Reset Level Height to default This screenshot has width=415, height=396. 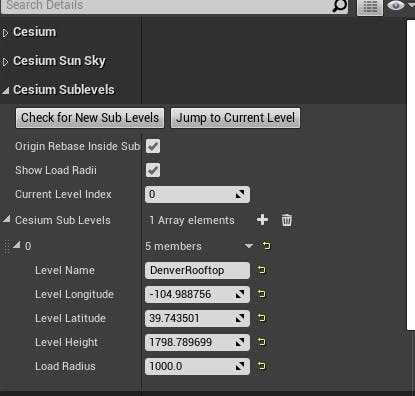(262, 342)
